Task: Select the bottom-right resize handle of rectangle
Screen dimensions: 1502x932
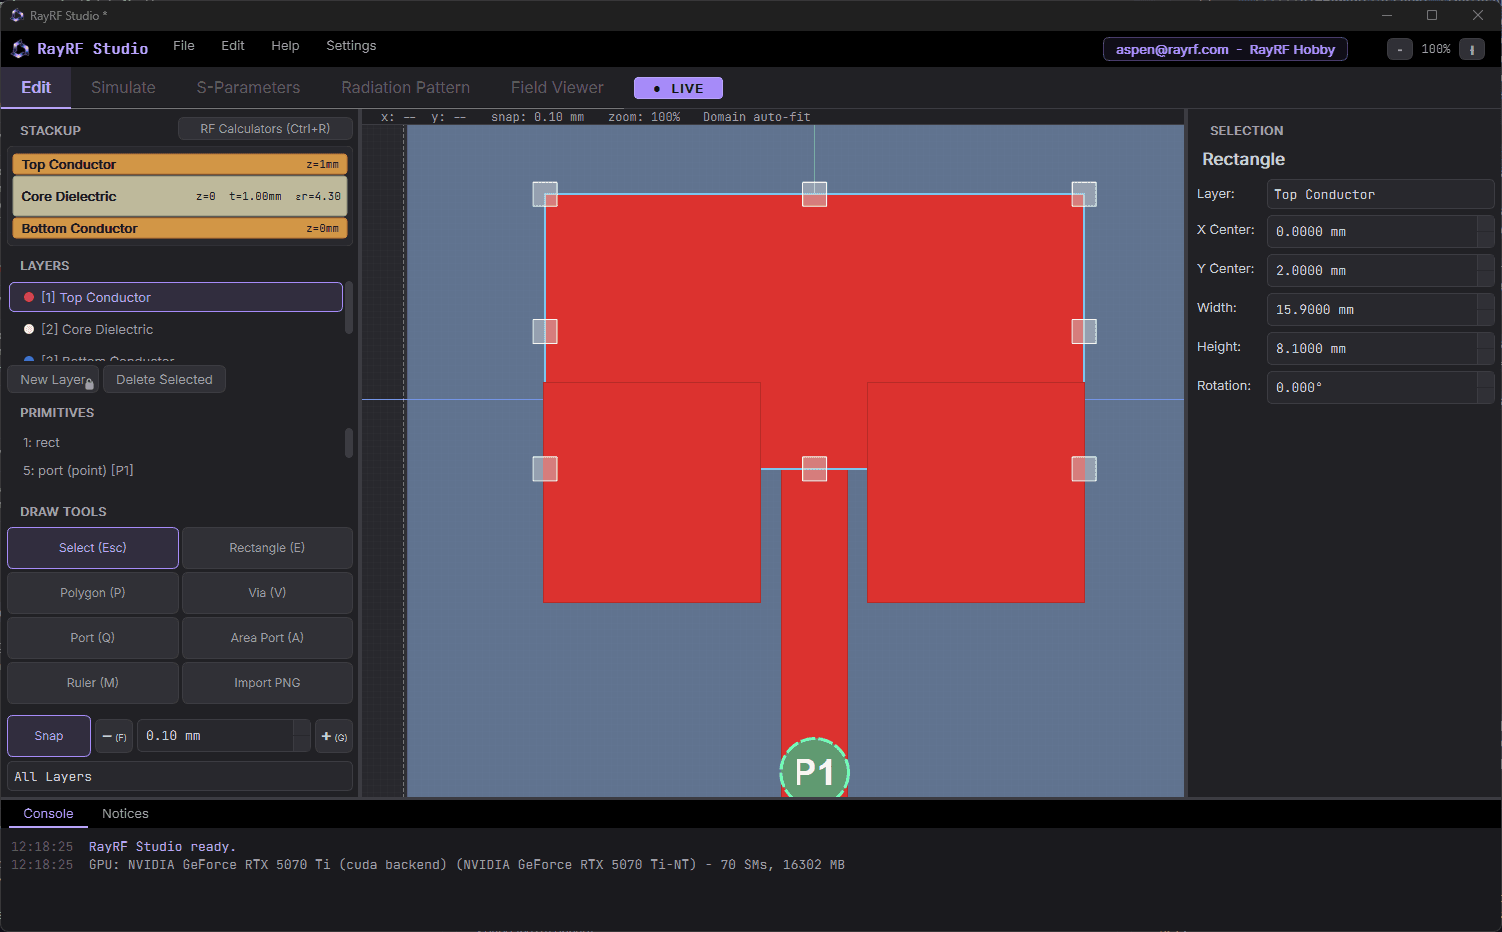Action: tap(1084, 469)
